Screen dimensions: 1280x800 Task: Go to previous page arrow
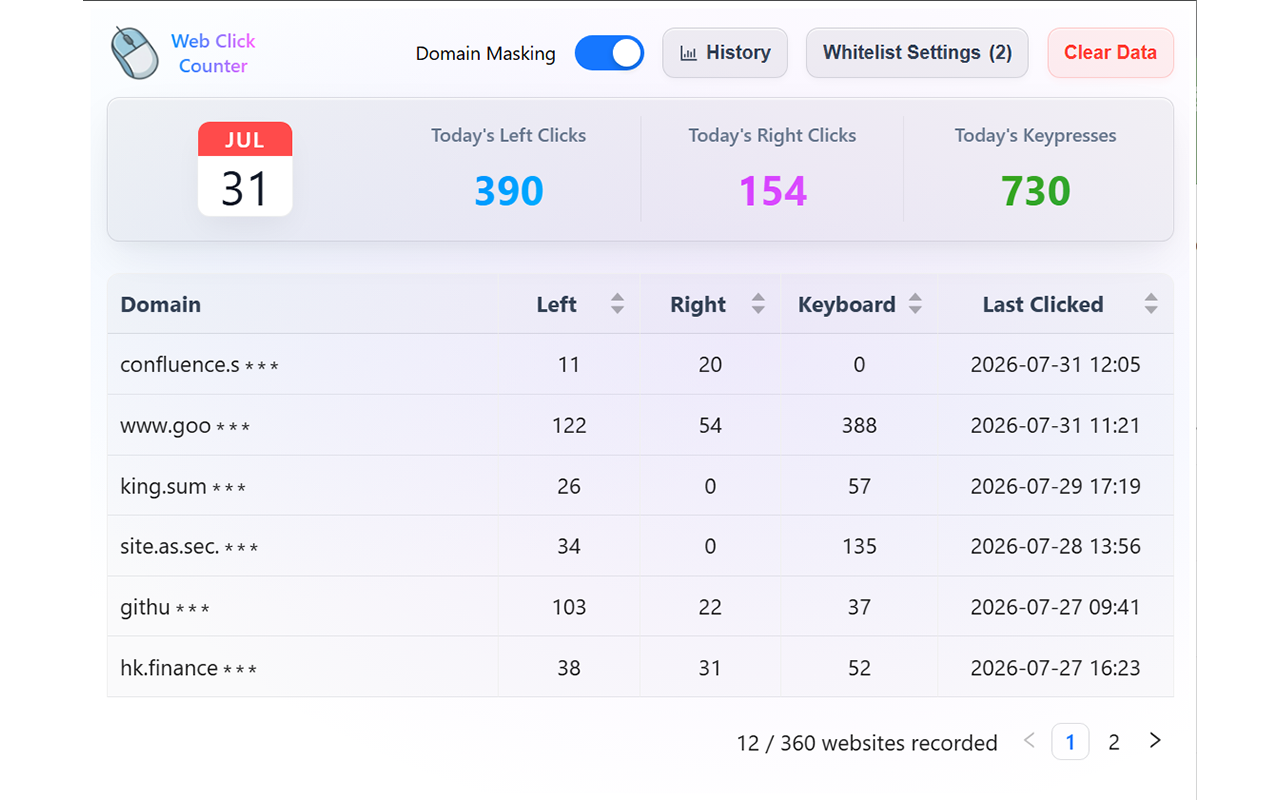(1029, 741)
